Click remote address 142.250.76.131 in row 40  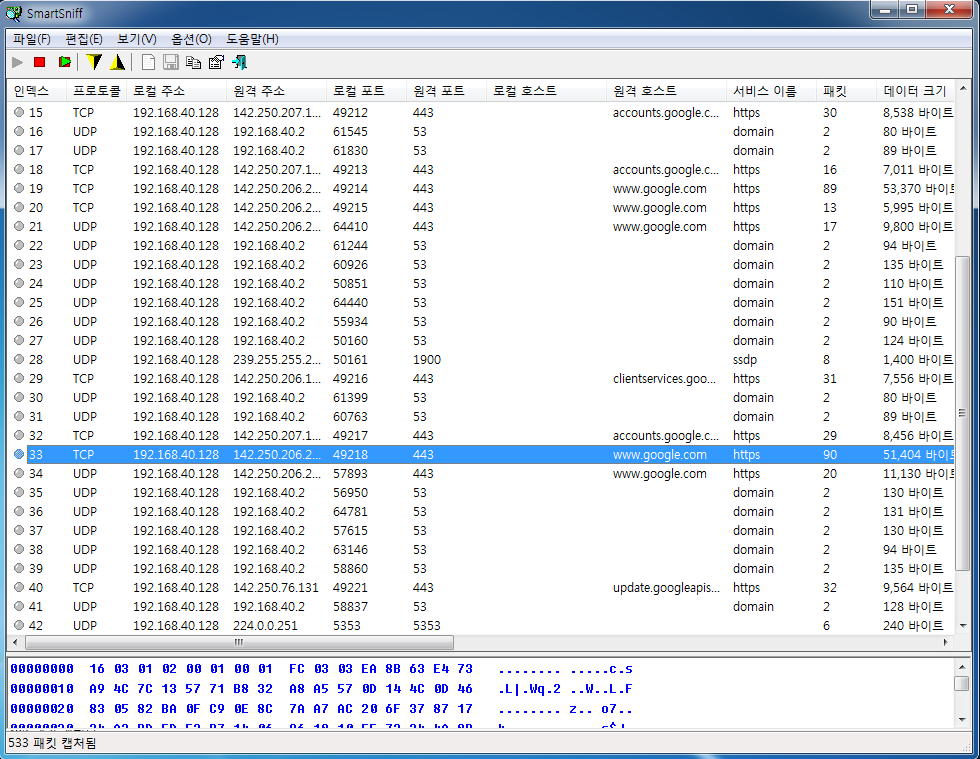coord(276,587)
